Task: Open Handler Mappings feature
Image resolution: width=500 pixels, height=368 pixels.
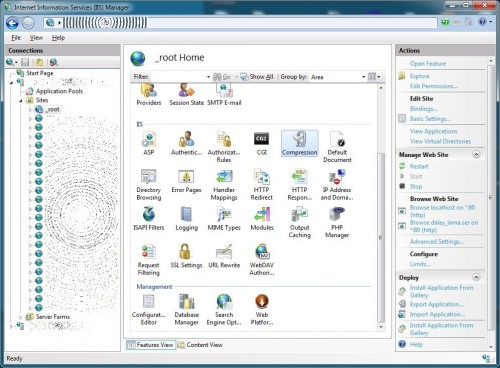Action: pos(224,185)
